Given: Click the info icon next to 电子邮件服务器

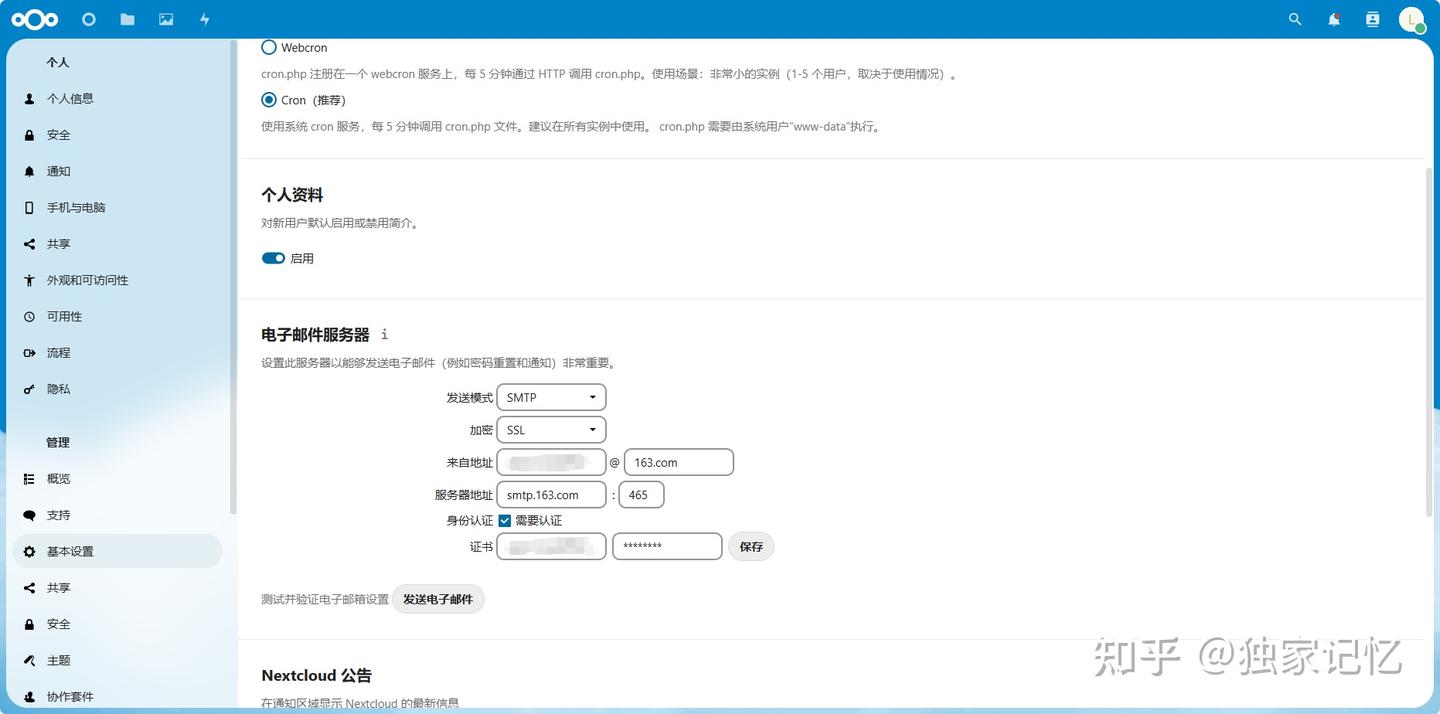Looking at the screenshot, I should coord(384,334).
